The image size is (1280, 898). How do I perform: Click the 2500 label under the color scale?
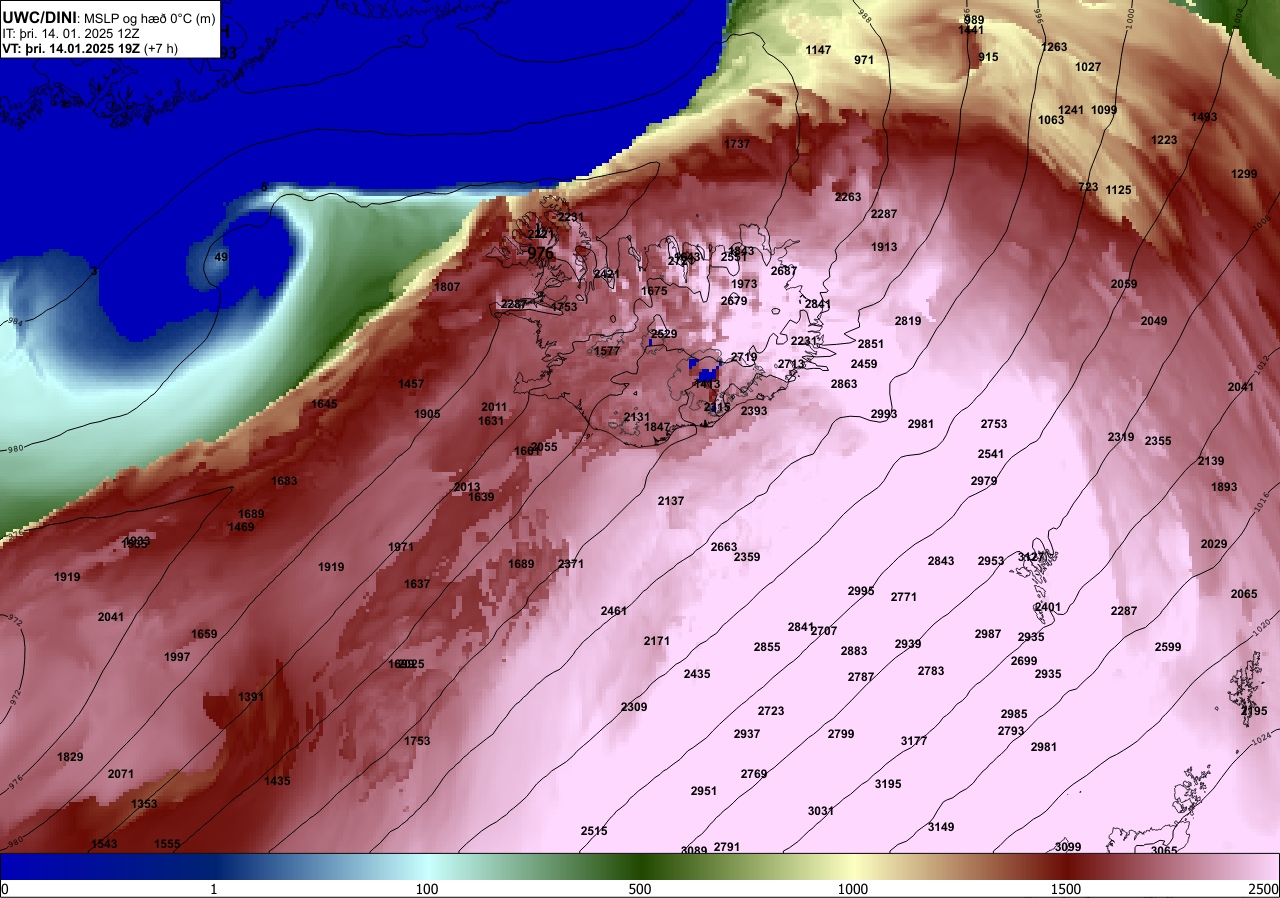point(1264,889)
